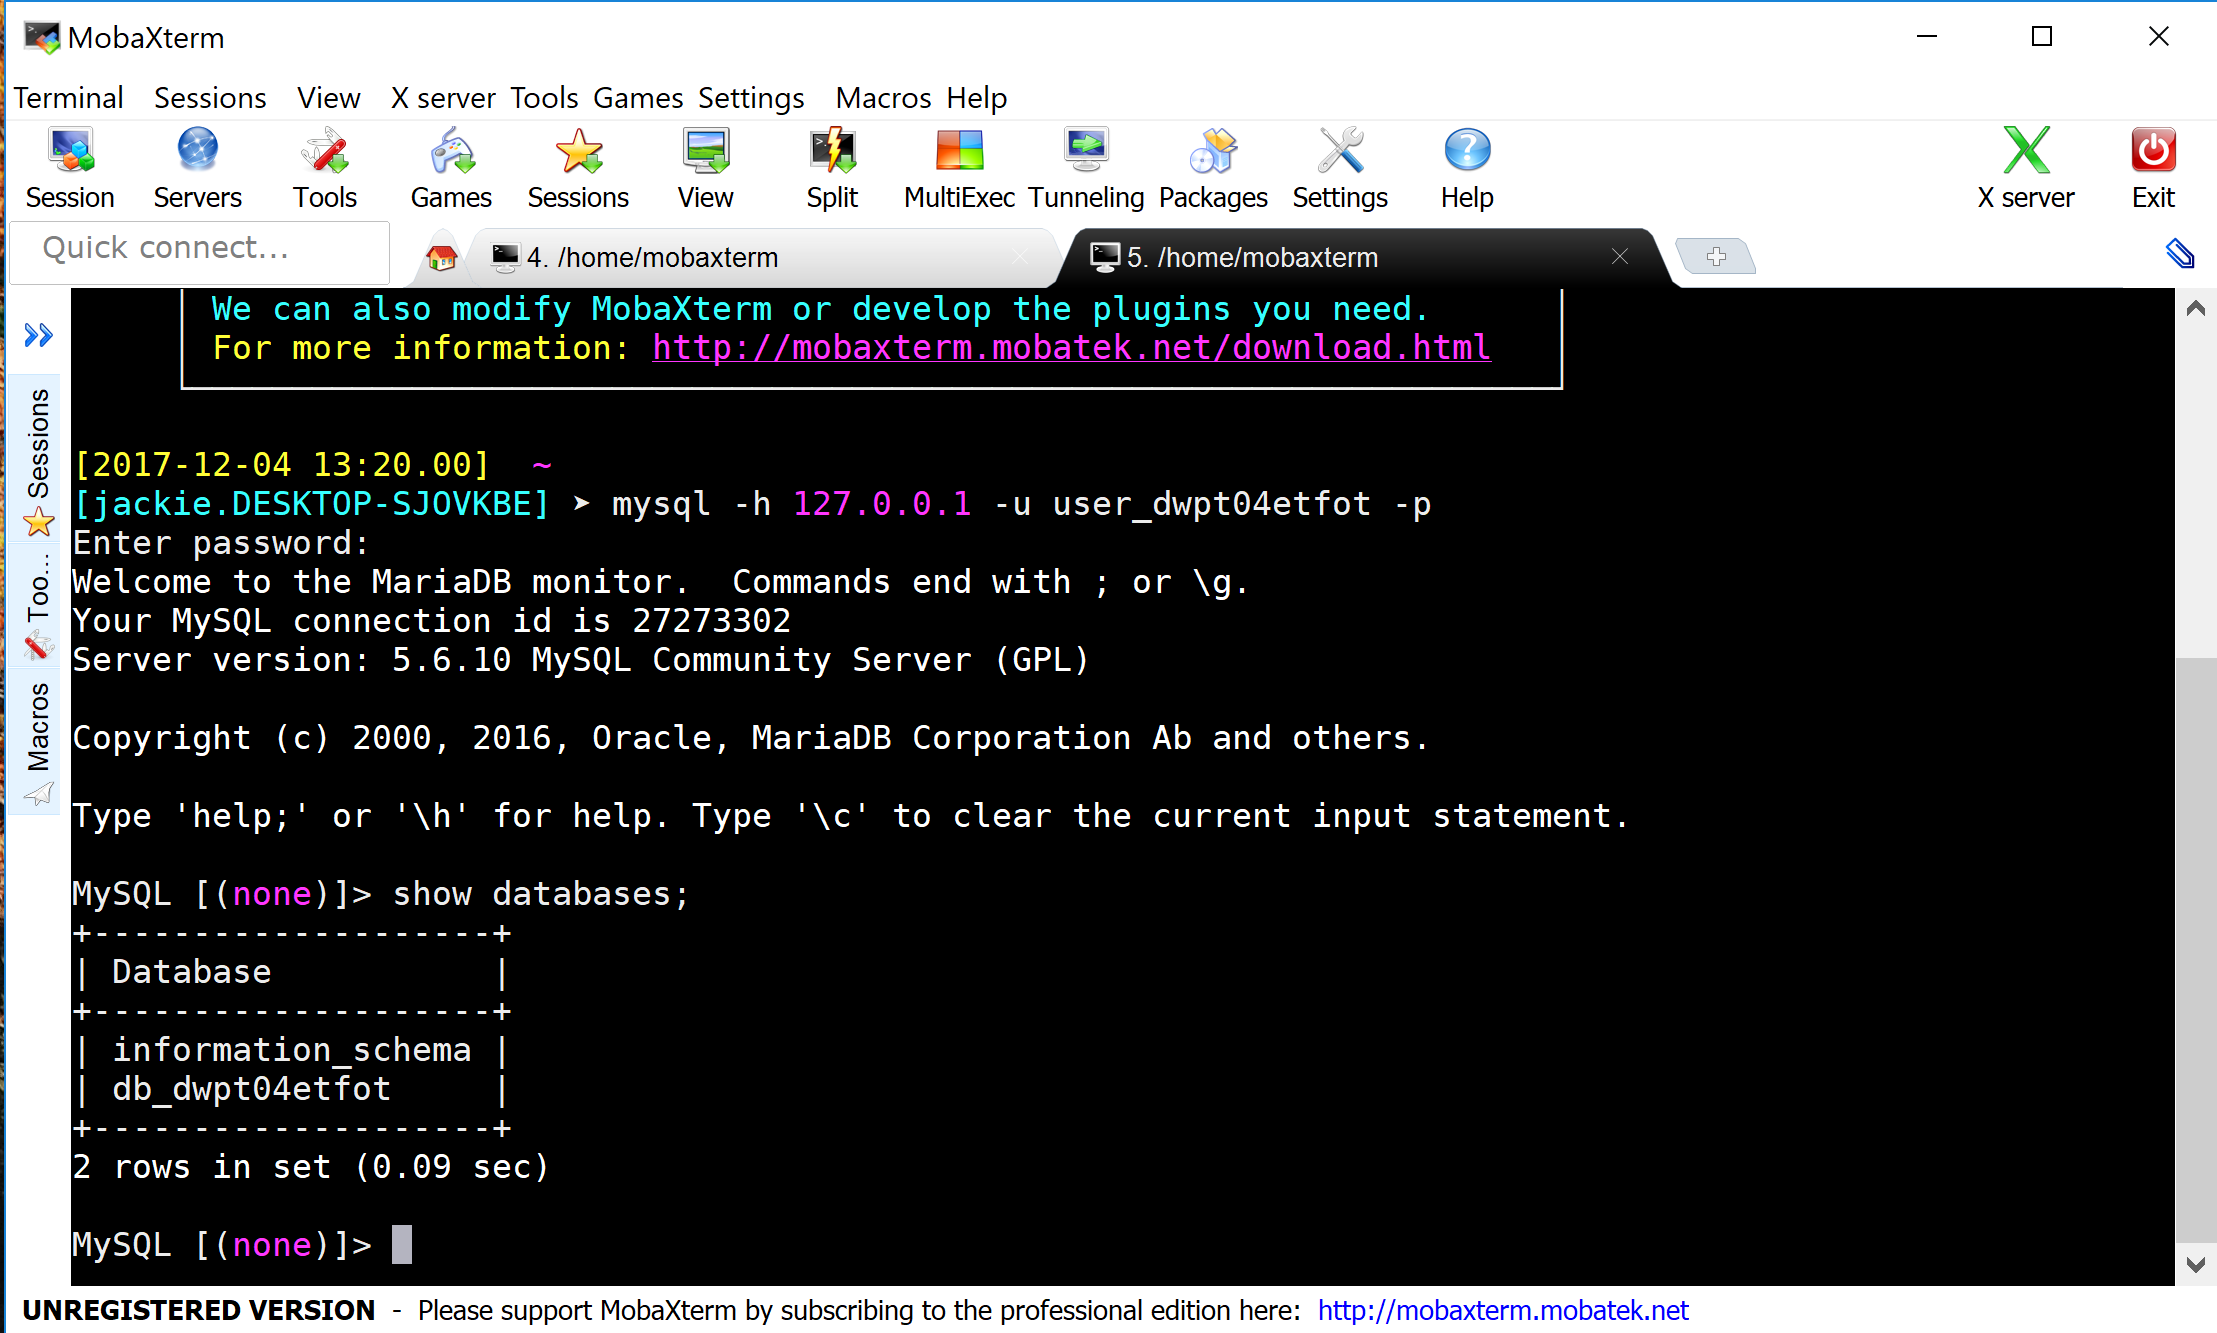The image size is (2217, 1333).
Task: Start MultiExec mode from toolbar
Action: [959, 168]
